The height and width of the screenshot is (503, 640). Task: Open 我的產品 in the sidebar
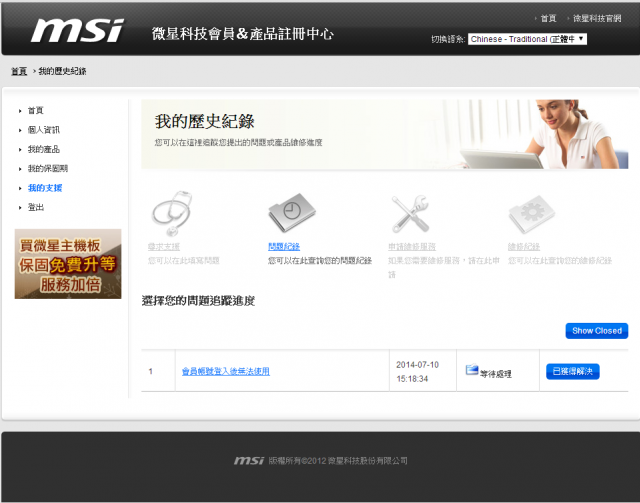pos(44,149)
